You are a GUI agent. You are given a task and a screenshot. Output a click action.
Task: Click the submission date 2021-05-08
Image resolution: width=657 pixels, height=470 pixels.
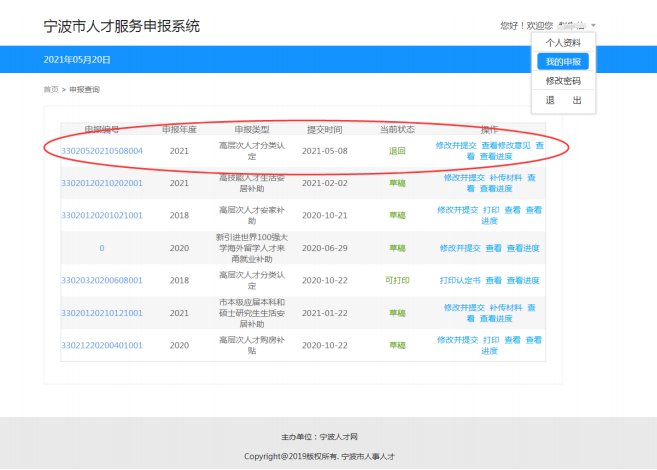pos(325,151)
